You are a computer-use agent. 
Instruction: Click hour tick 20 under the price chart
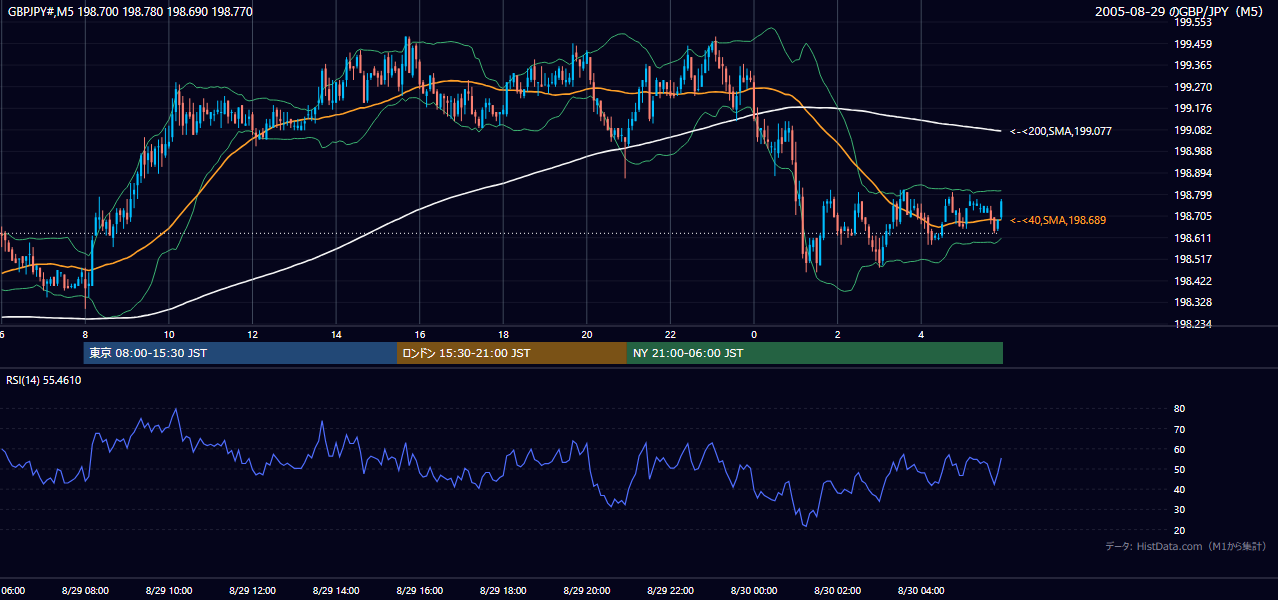(x=587, y=335)
